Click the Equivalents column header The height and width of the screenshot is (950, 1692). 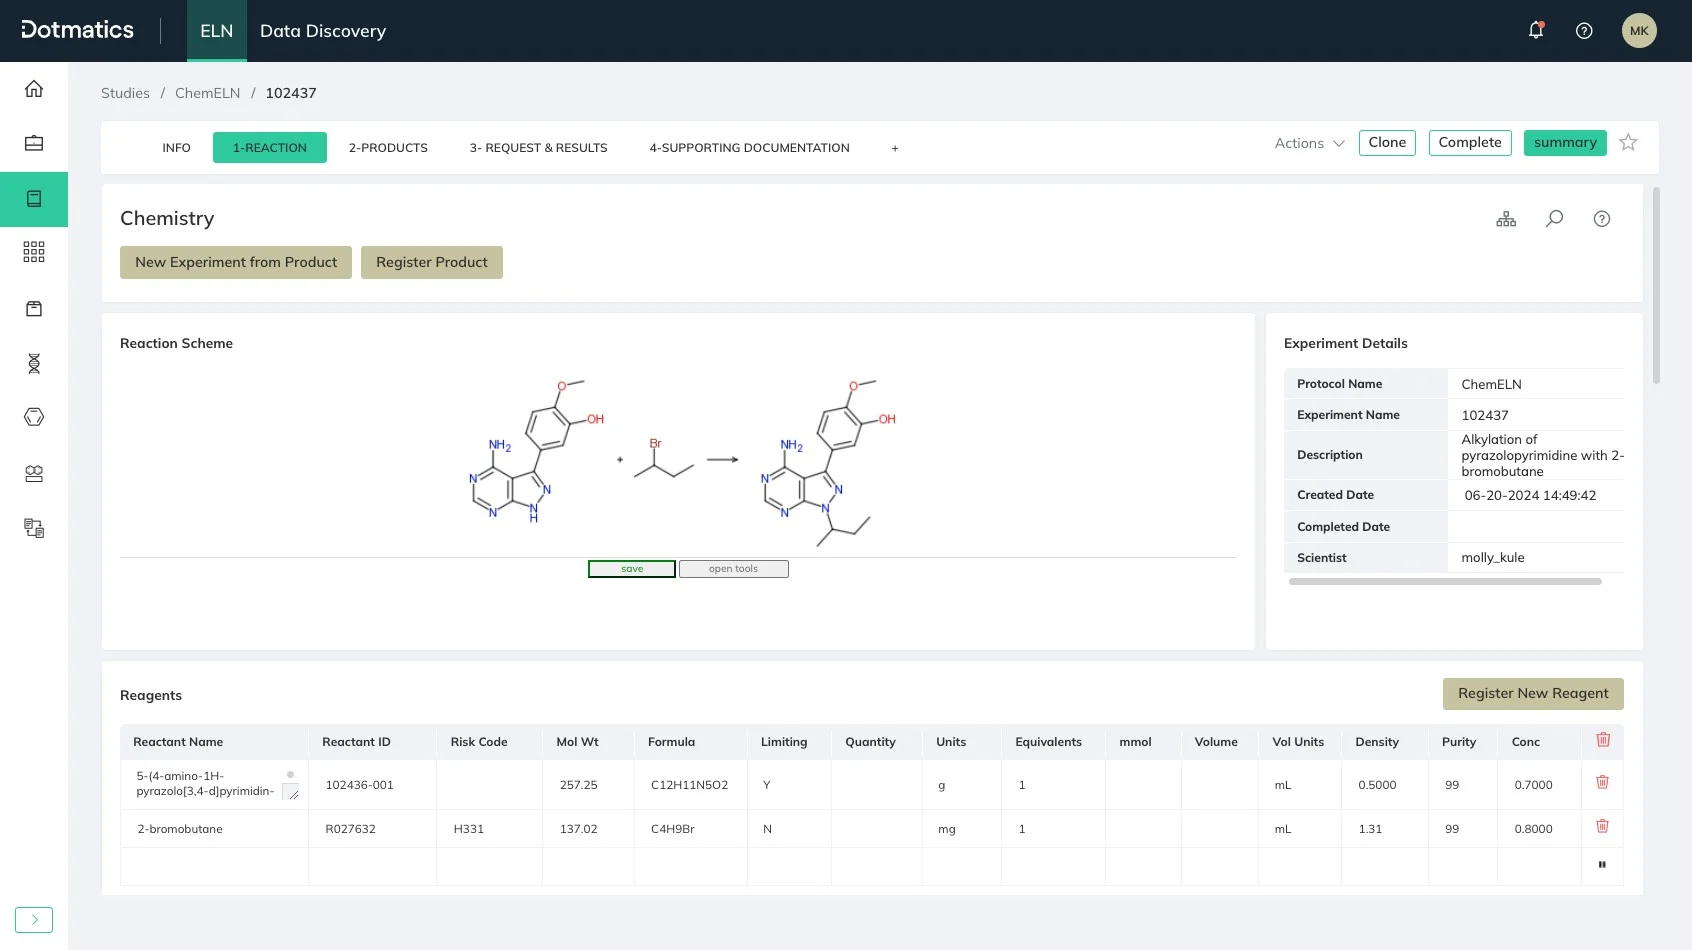coord(1048,742)
